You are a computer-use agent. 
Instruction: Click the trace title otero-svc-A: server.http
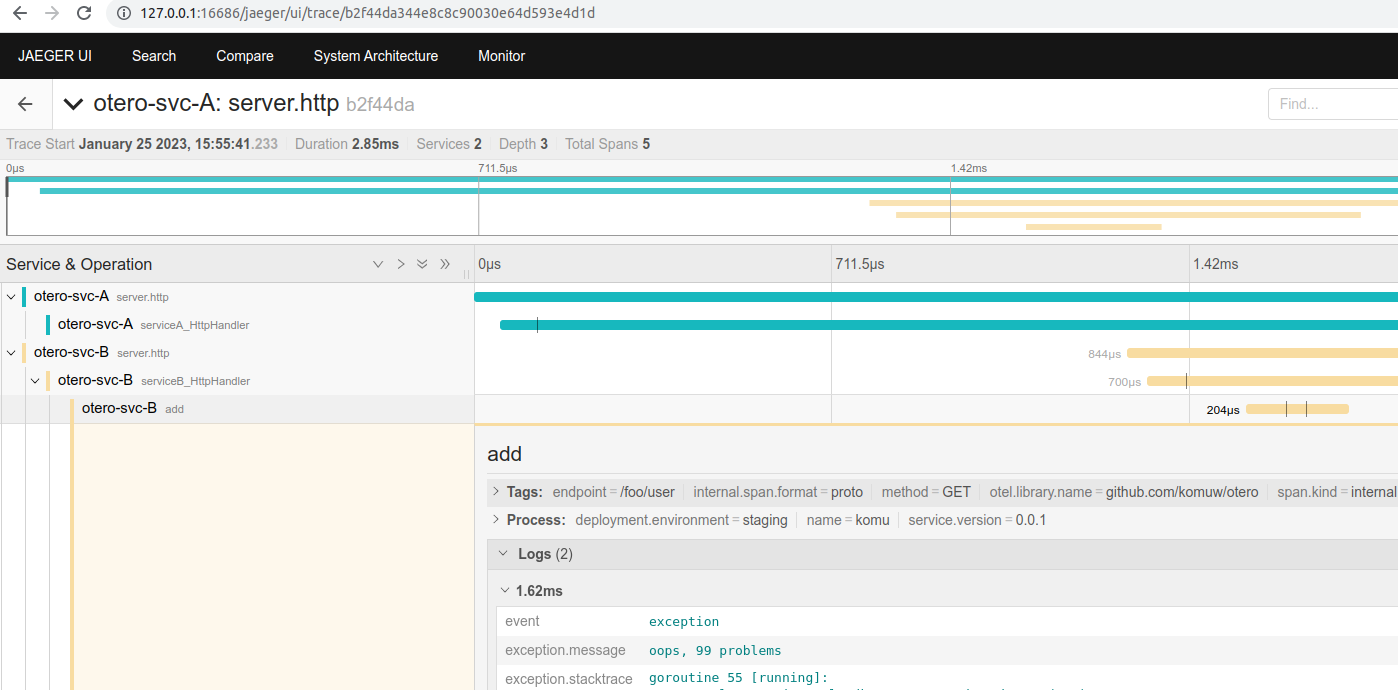pos(217,104)
